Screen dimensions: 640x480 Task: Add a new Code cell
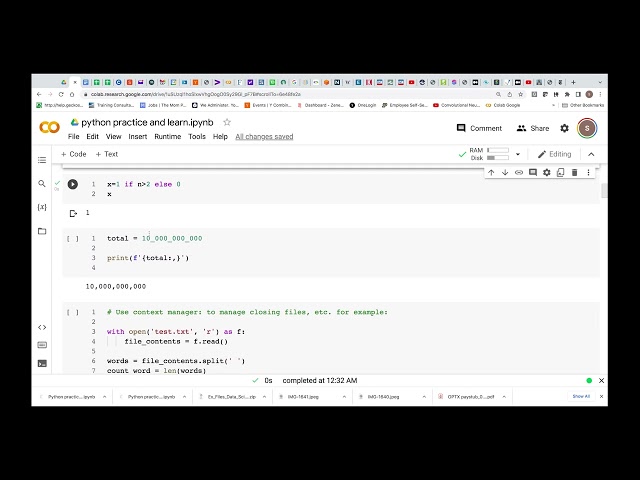[73, 154]
